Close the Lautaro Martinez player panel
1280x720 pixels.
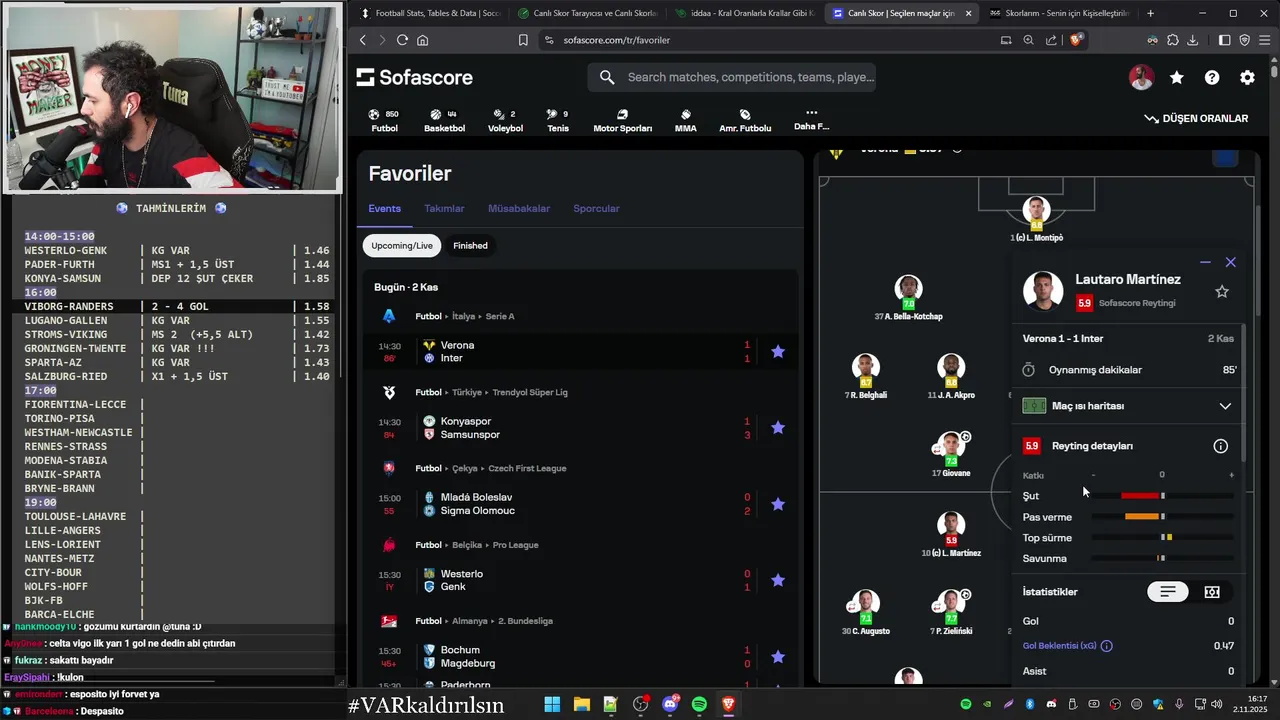coord(1231,262)
